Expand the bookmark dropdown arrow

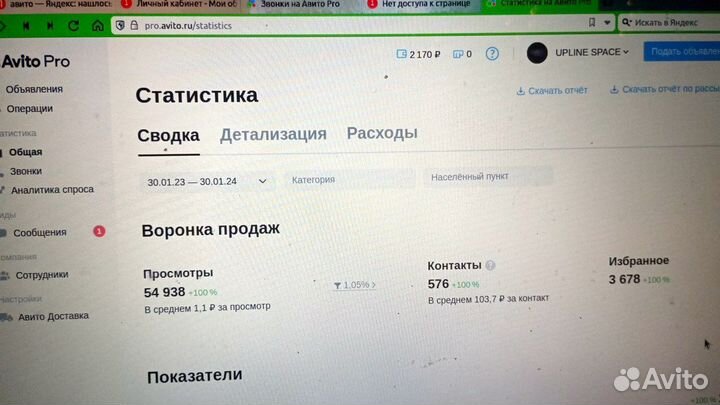(x=607, y=22)
